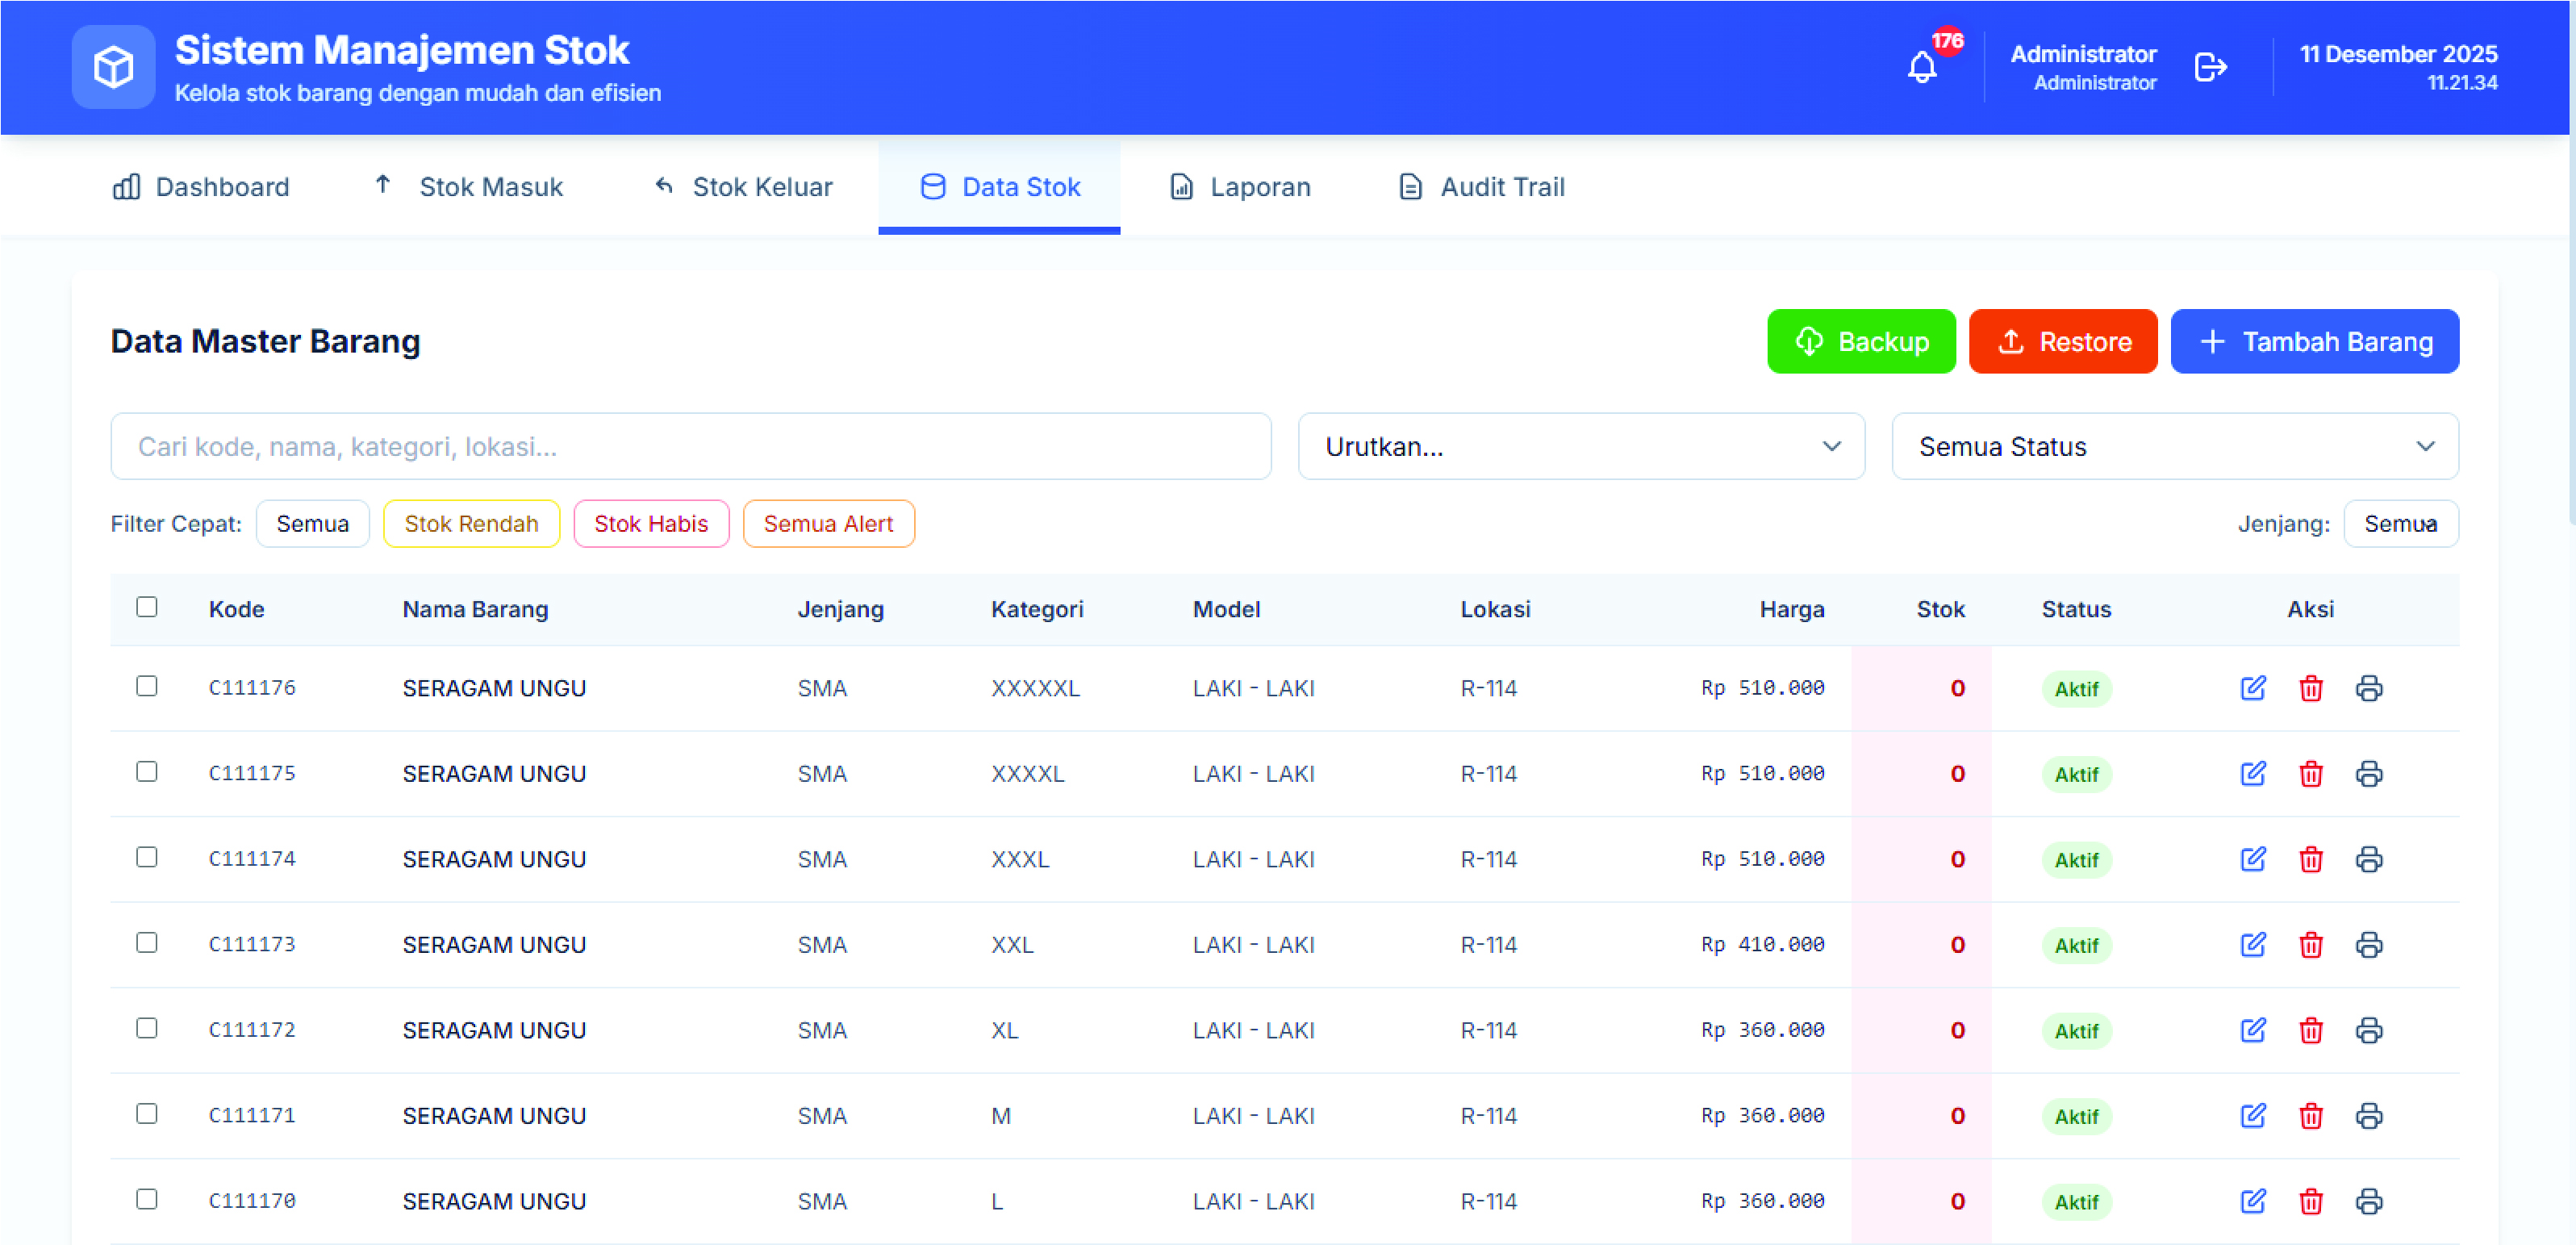The image size is (2576, 1245).
Task: Click the edit icon for C111172
Action: (x=2252, y=1030)
